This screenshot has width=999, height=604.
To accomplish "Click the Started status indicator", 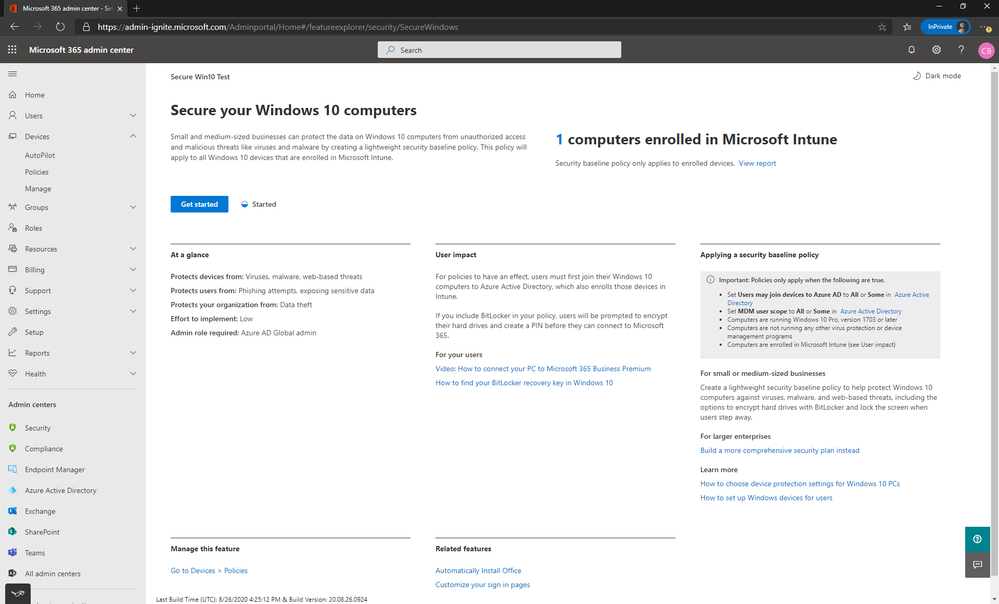I will click(x=259, y=204).
